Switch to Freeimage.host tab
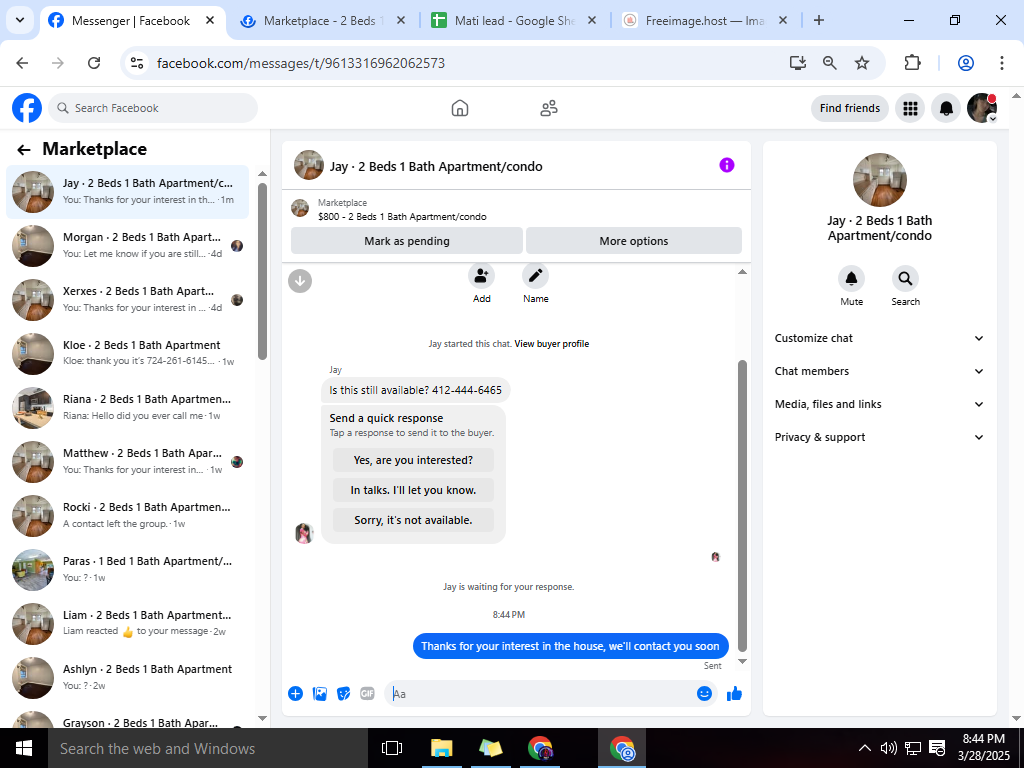This screenshot has height=768, width=1024. (x=705, y=21)
